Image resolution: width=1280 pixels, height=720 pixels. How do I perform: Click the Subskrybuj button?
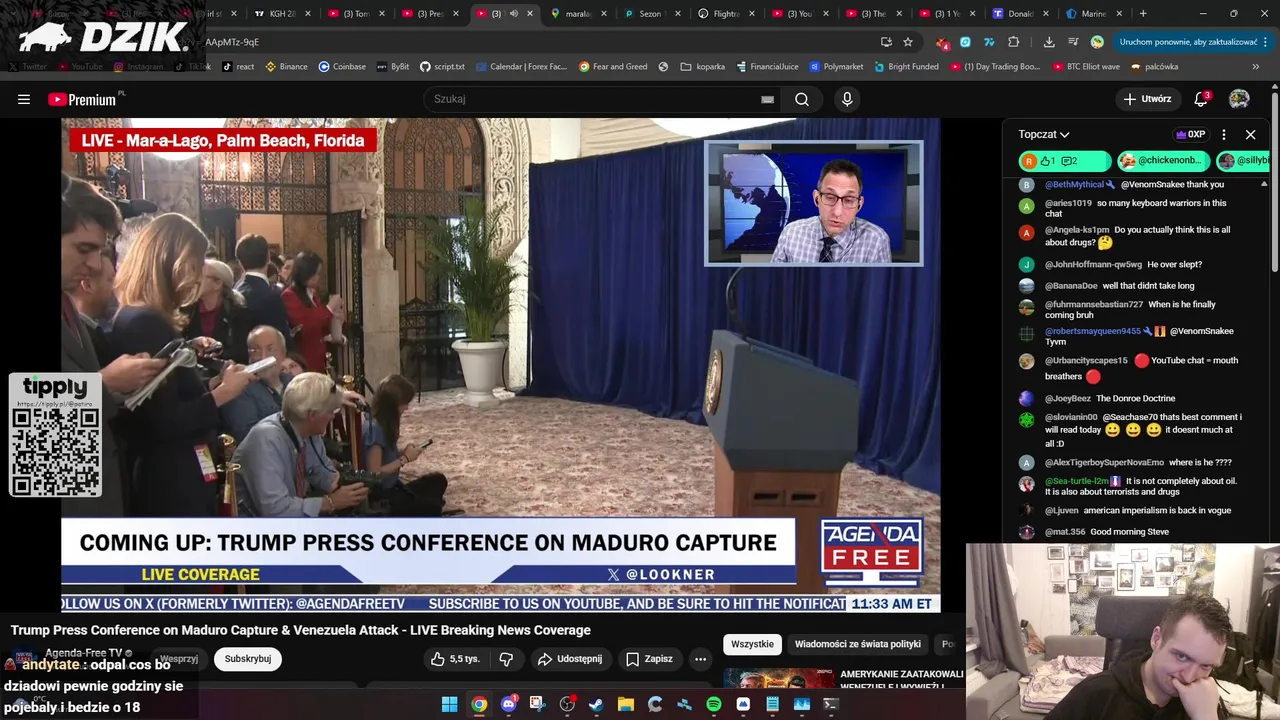248,659
